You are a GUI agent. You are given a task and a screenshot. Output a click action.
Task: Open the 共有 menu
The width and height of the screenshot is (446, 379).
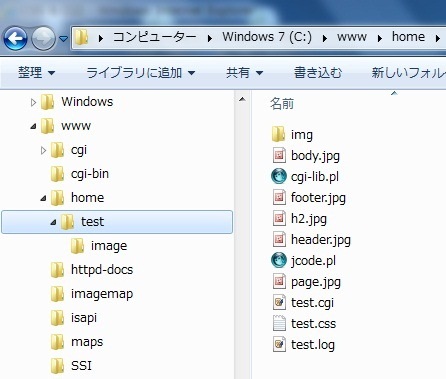(x=244, y=72)
